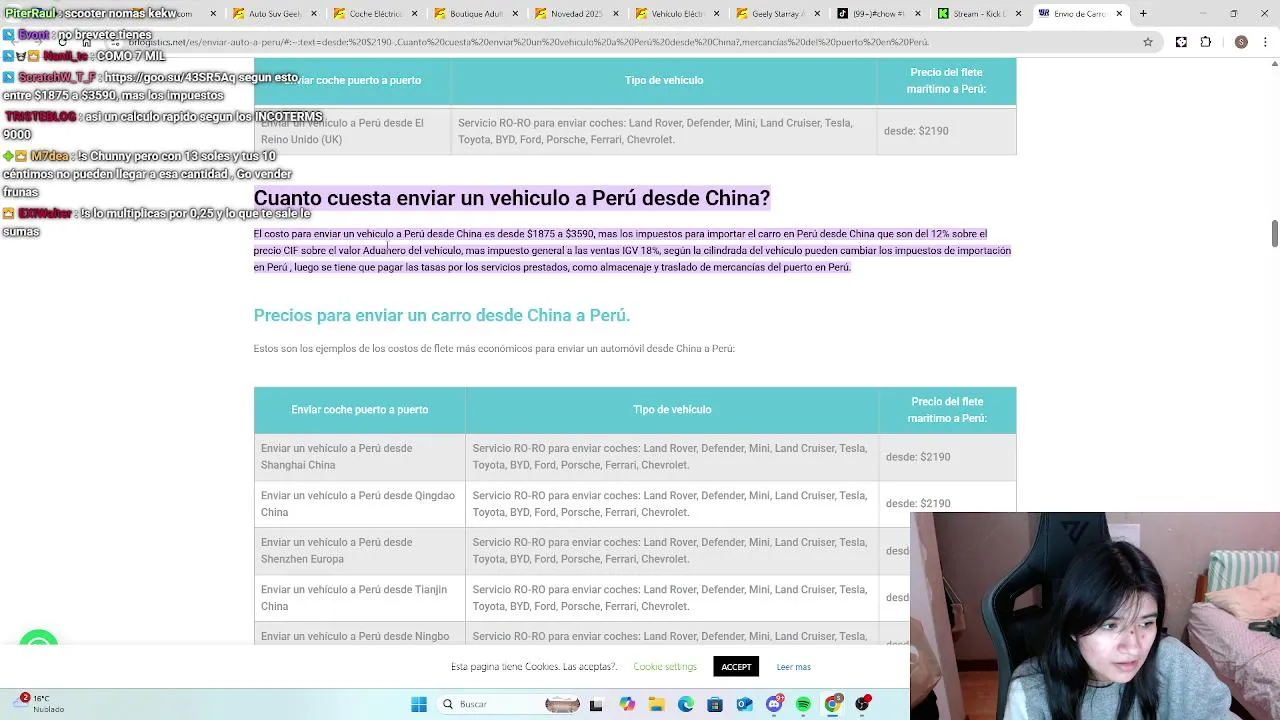The height and width of the screenshot is (720, 1280).
Task: Click 'Enviar un vehículo a Perú desde Ningbo' cell
Action: coord(359,635)
